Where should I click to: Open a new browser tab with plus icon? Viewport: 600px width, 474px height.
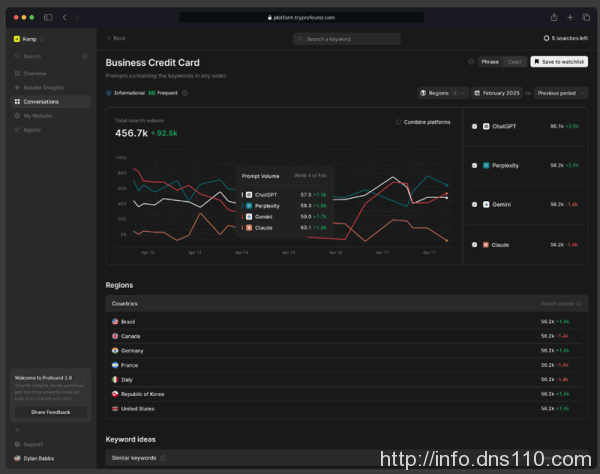[570, 17]
